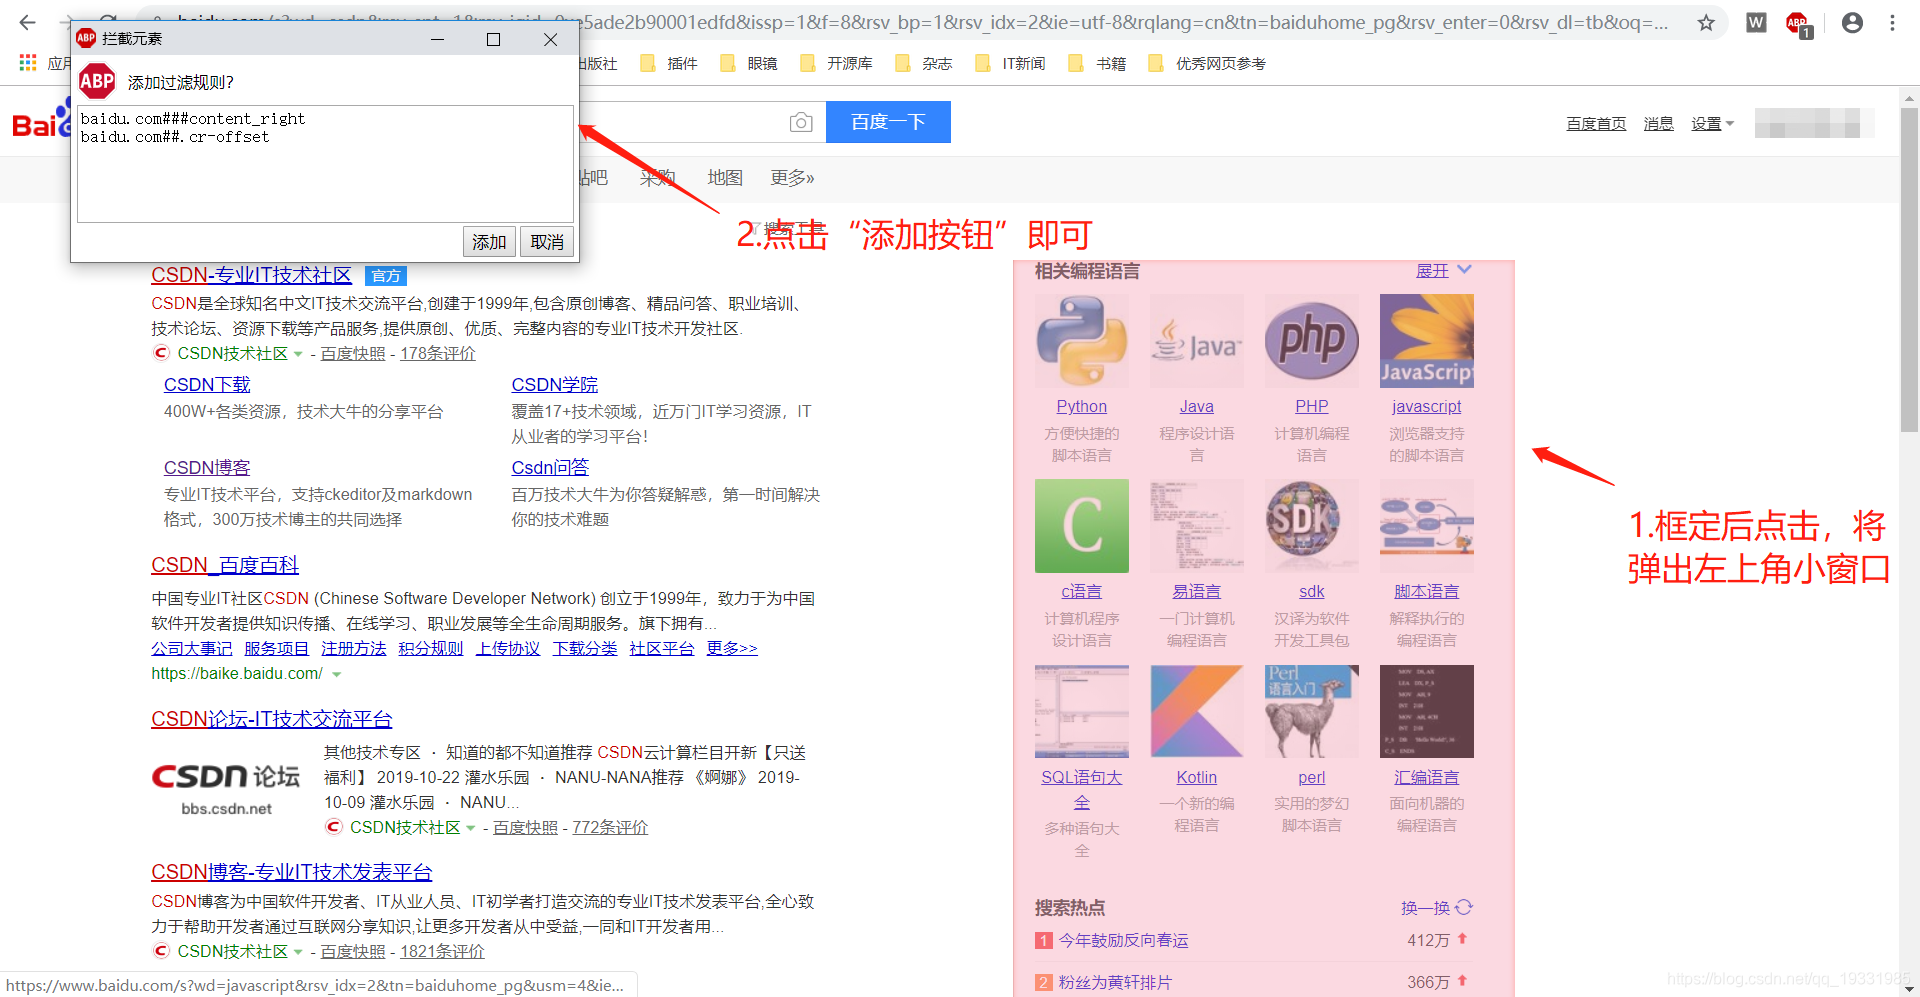The image size is (1920, 997).
Task: Open the CSDN下载 sublink
Action: pos(207,384)
